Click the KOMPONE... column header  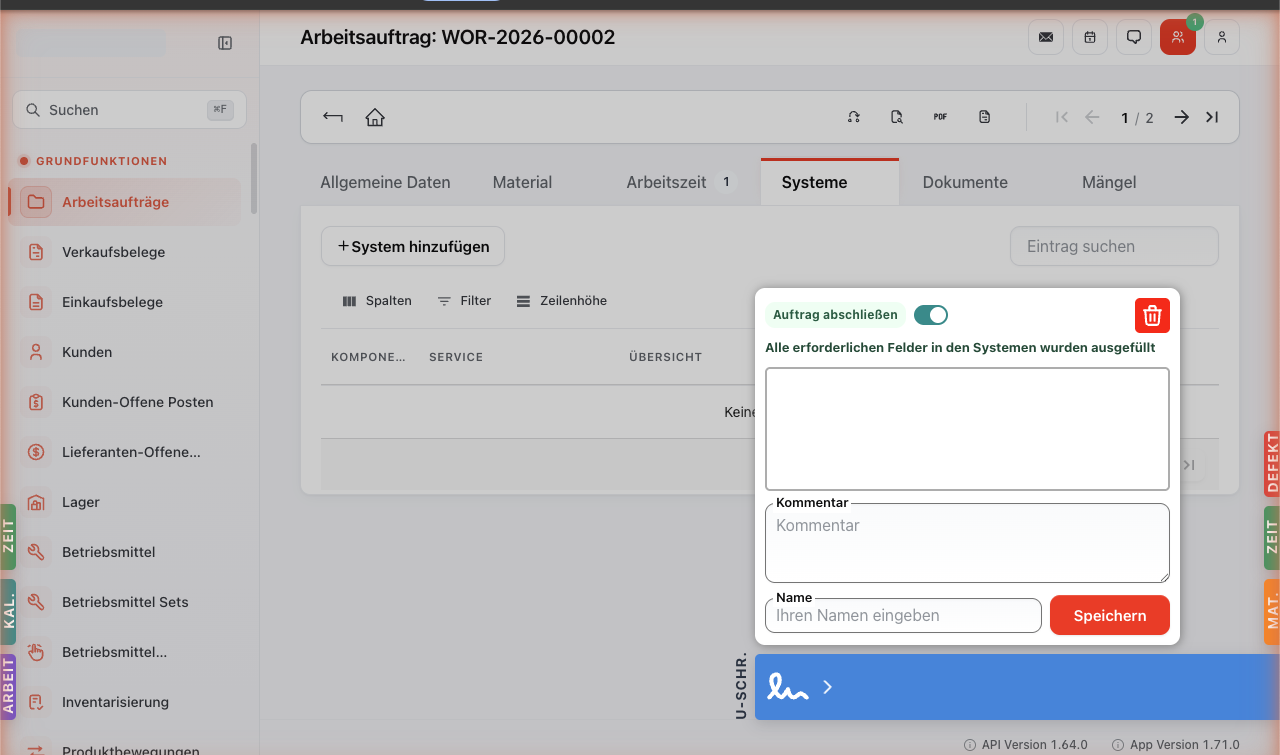(369, 357)
